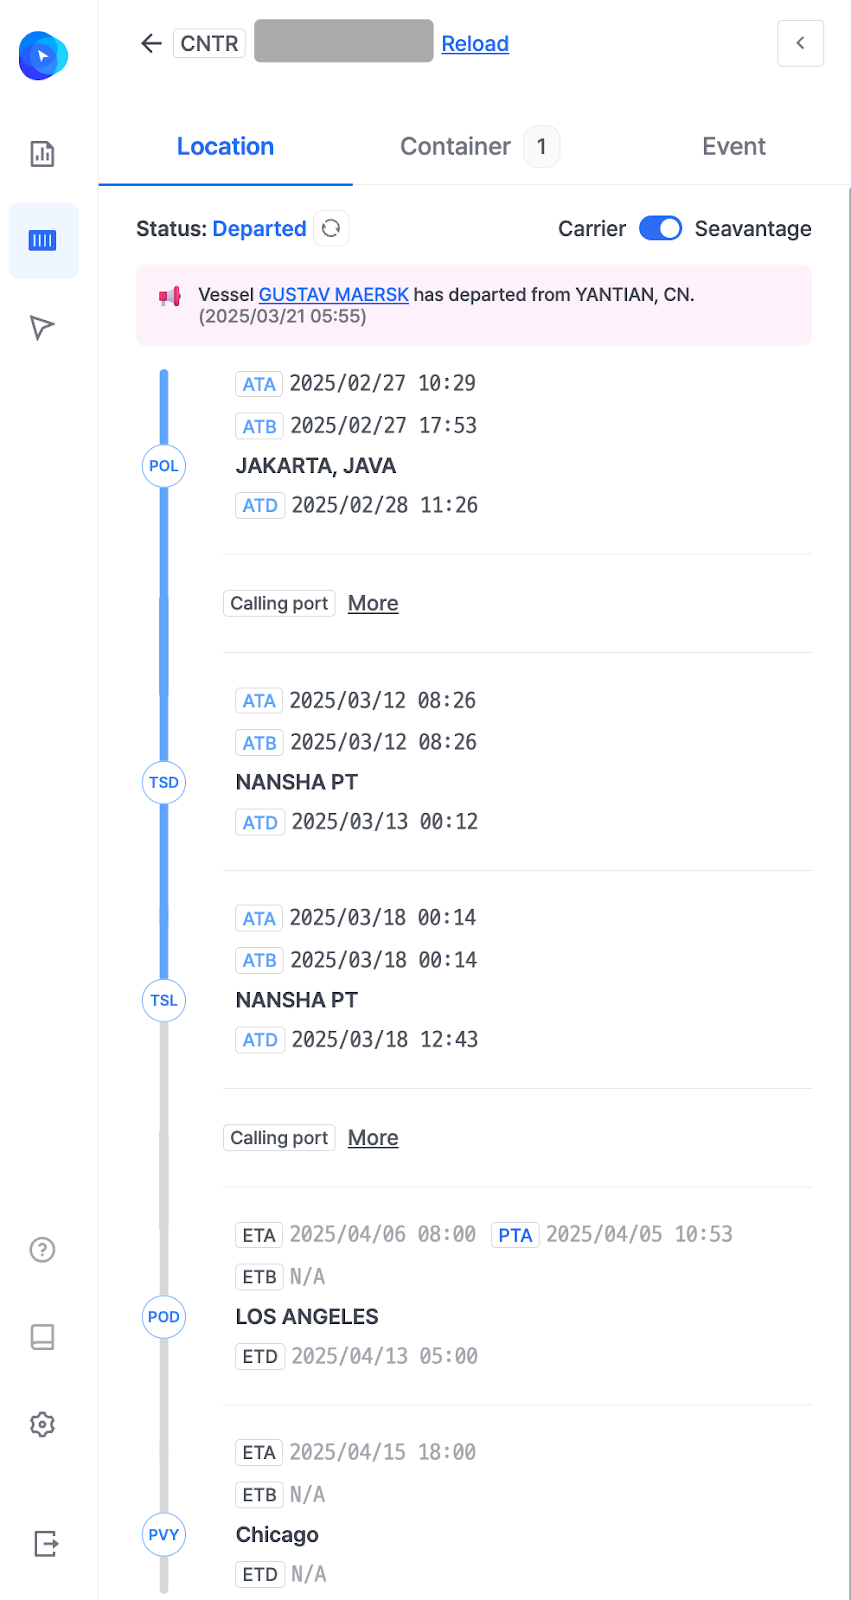Select the container tracking sidebar icon

click(x=43, y=241)
